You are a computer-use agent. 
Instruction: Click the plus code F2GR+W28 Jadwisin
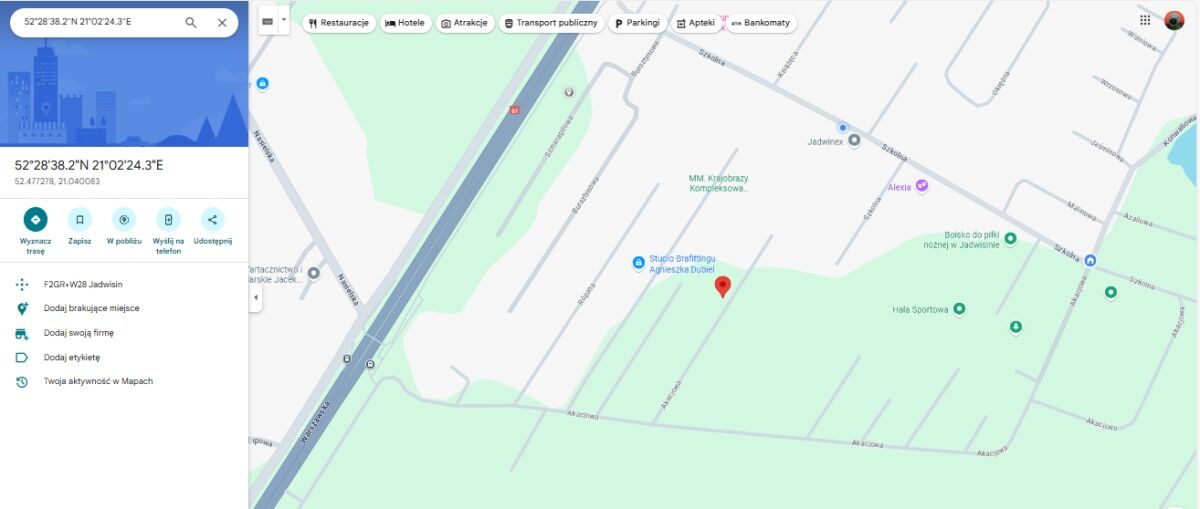pyautogui.click(x=83, y=284)
